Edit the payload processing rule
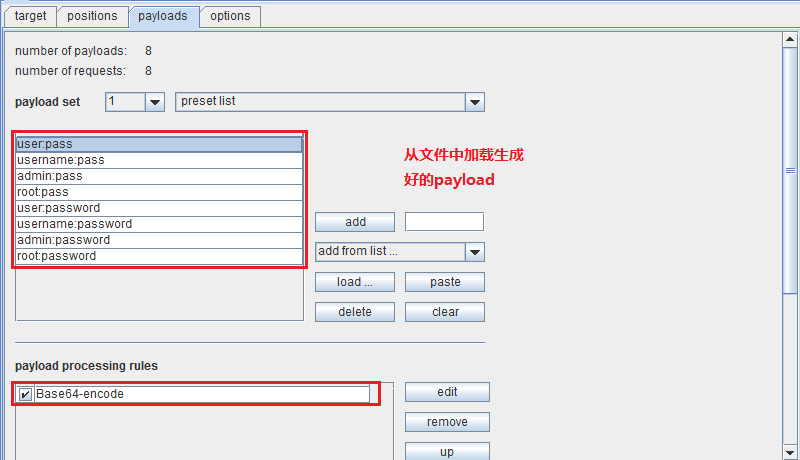Viewport: 800px width, 460px height. pyautogui.click(x=447, y=392)
